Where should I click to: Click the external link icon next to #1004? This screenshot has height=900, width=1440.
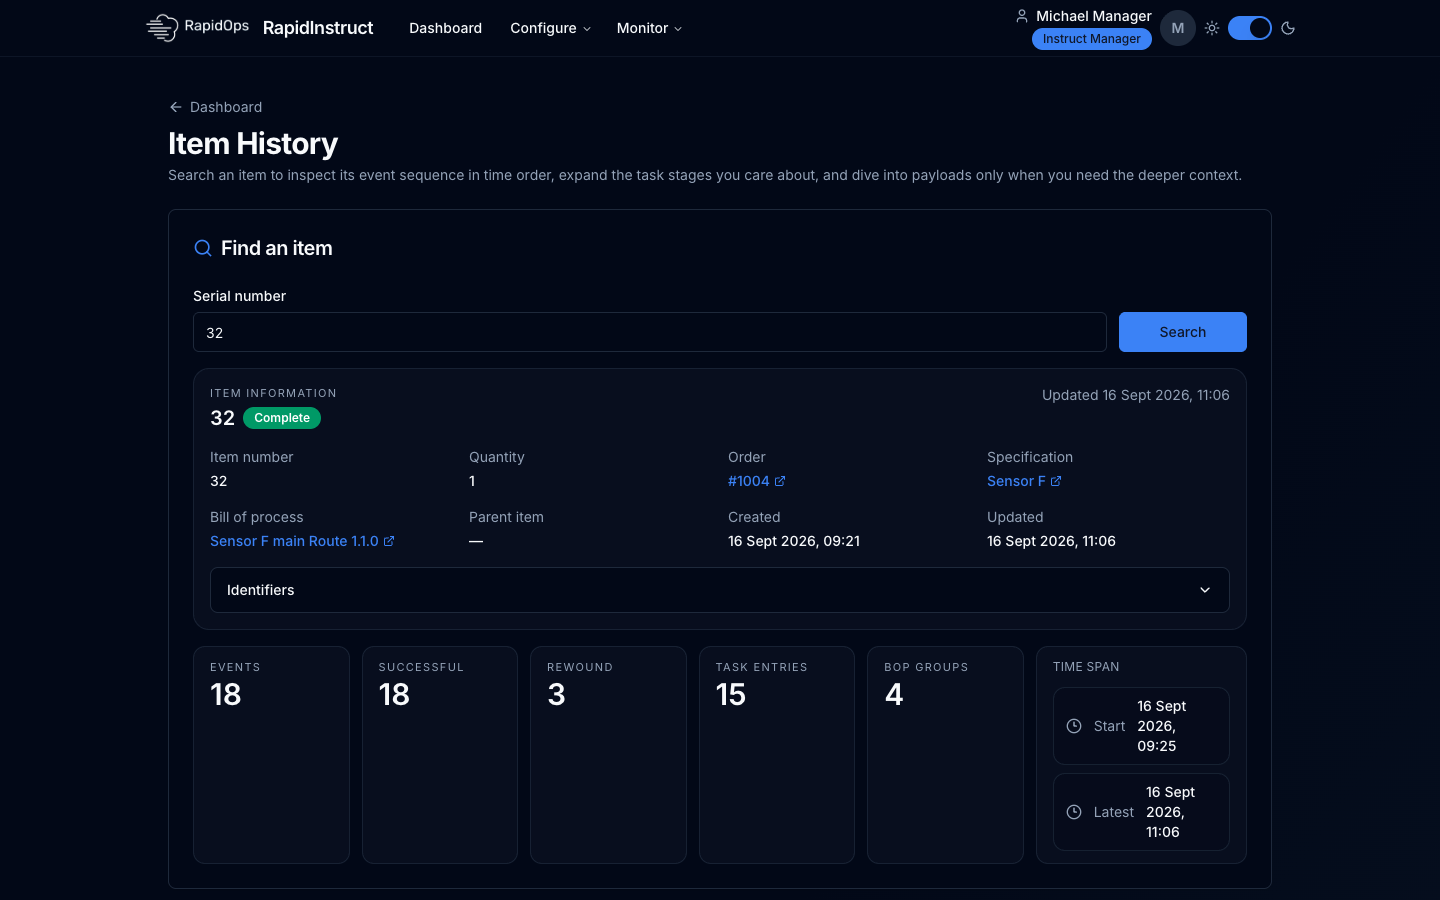point(780,481)
